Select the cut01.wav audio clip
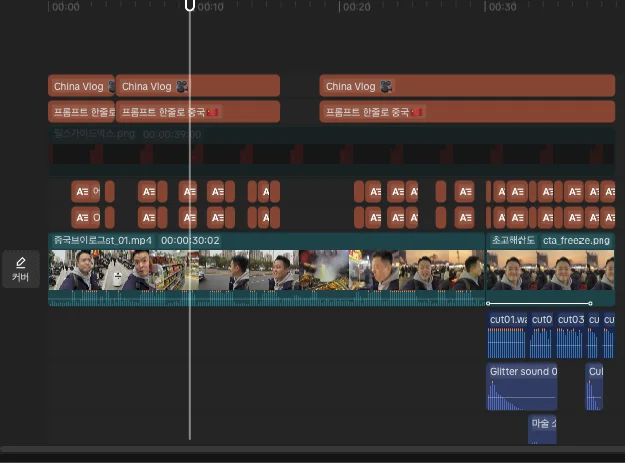This screenshot has width=625, height=463. [x=507, y=335]
